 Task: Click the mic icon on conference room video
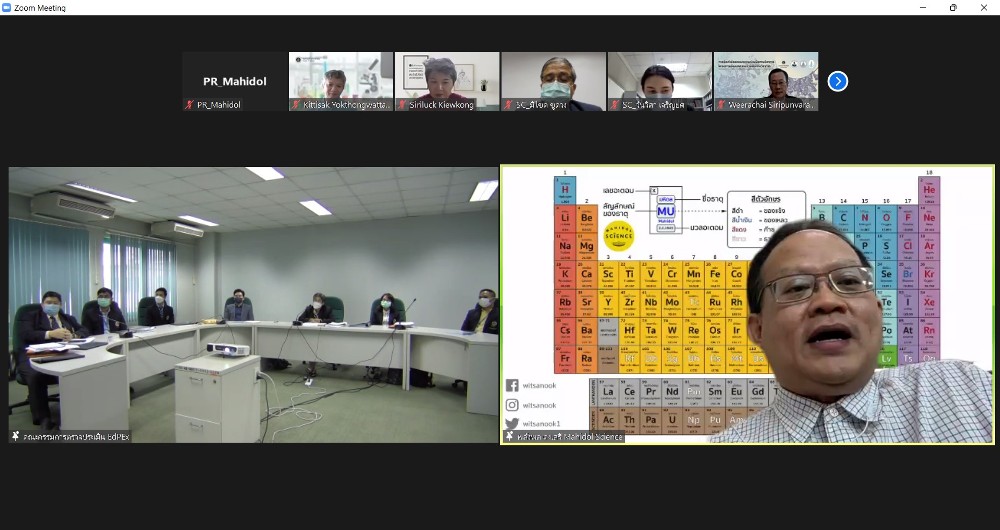tap(16, 436)
